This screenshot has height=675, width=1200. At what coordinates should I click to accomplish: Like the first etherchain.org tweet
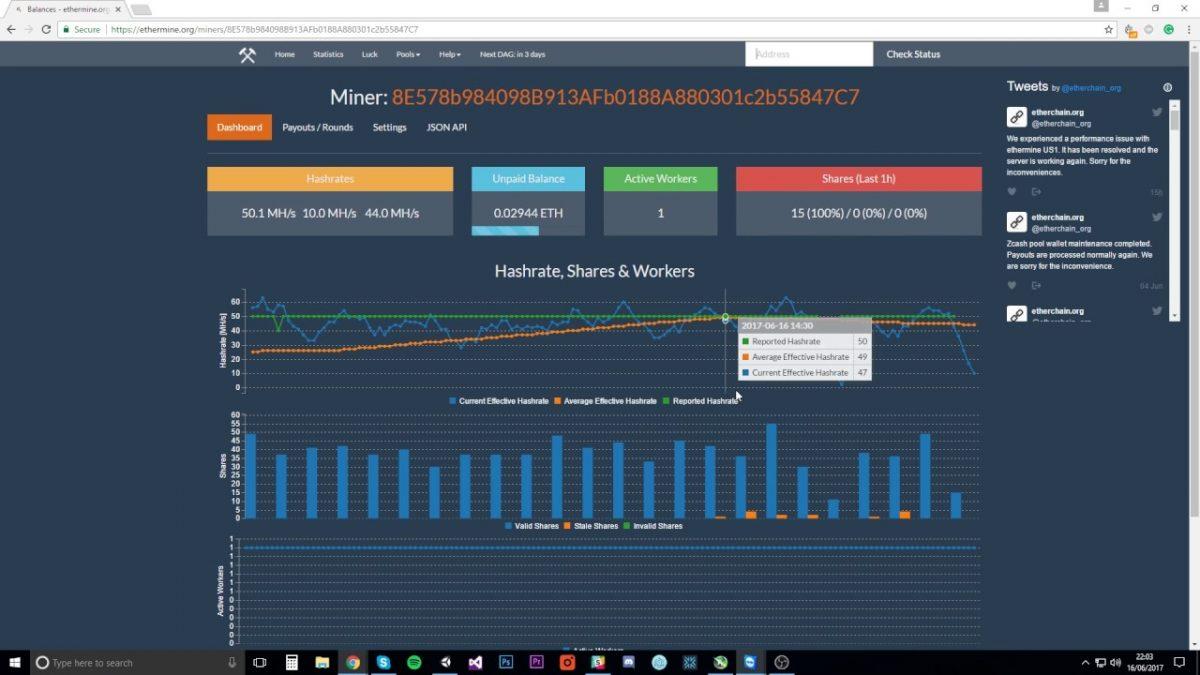pyautogui.click(x=1012, y=192)
